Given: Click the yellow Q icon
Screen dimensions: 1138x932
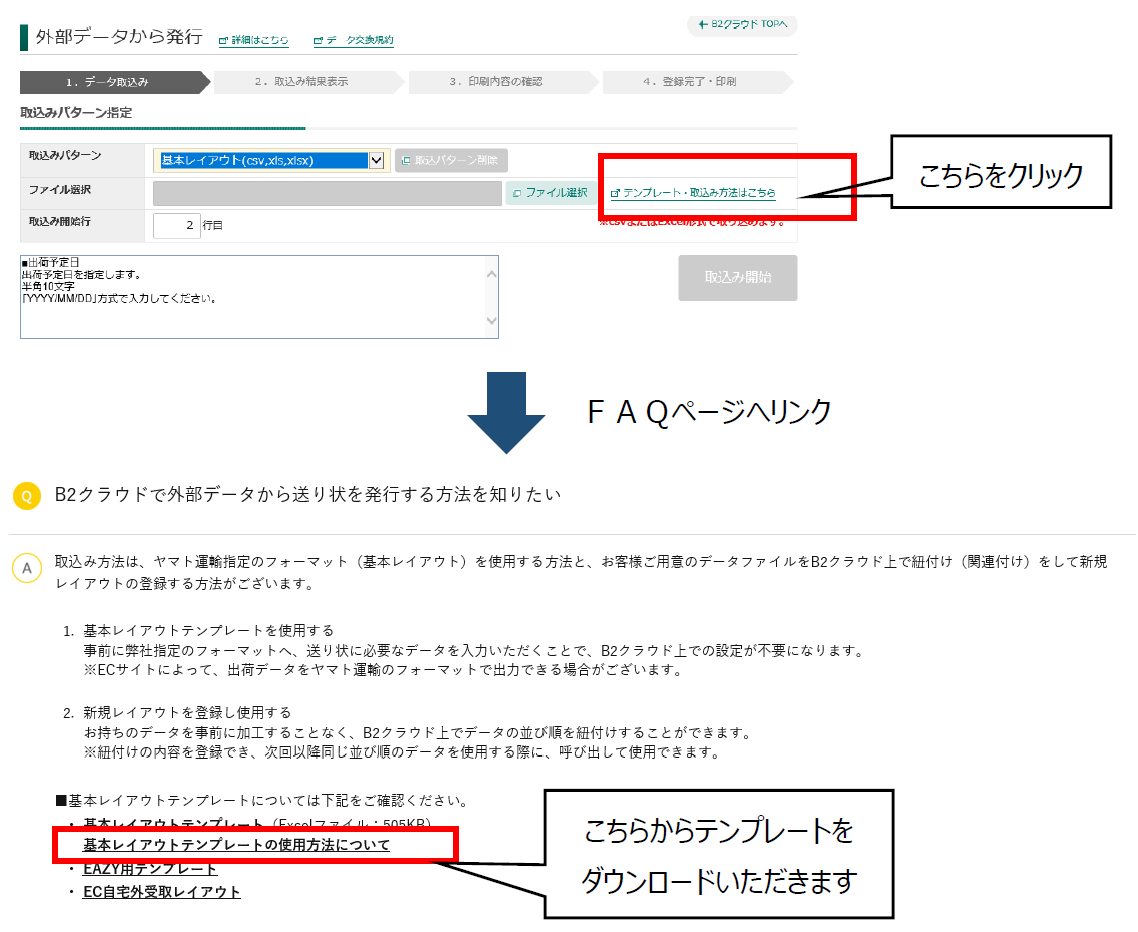Looking at the screenshot, I should [27, 496].
